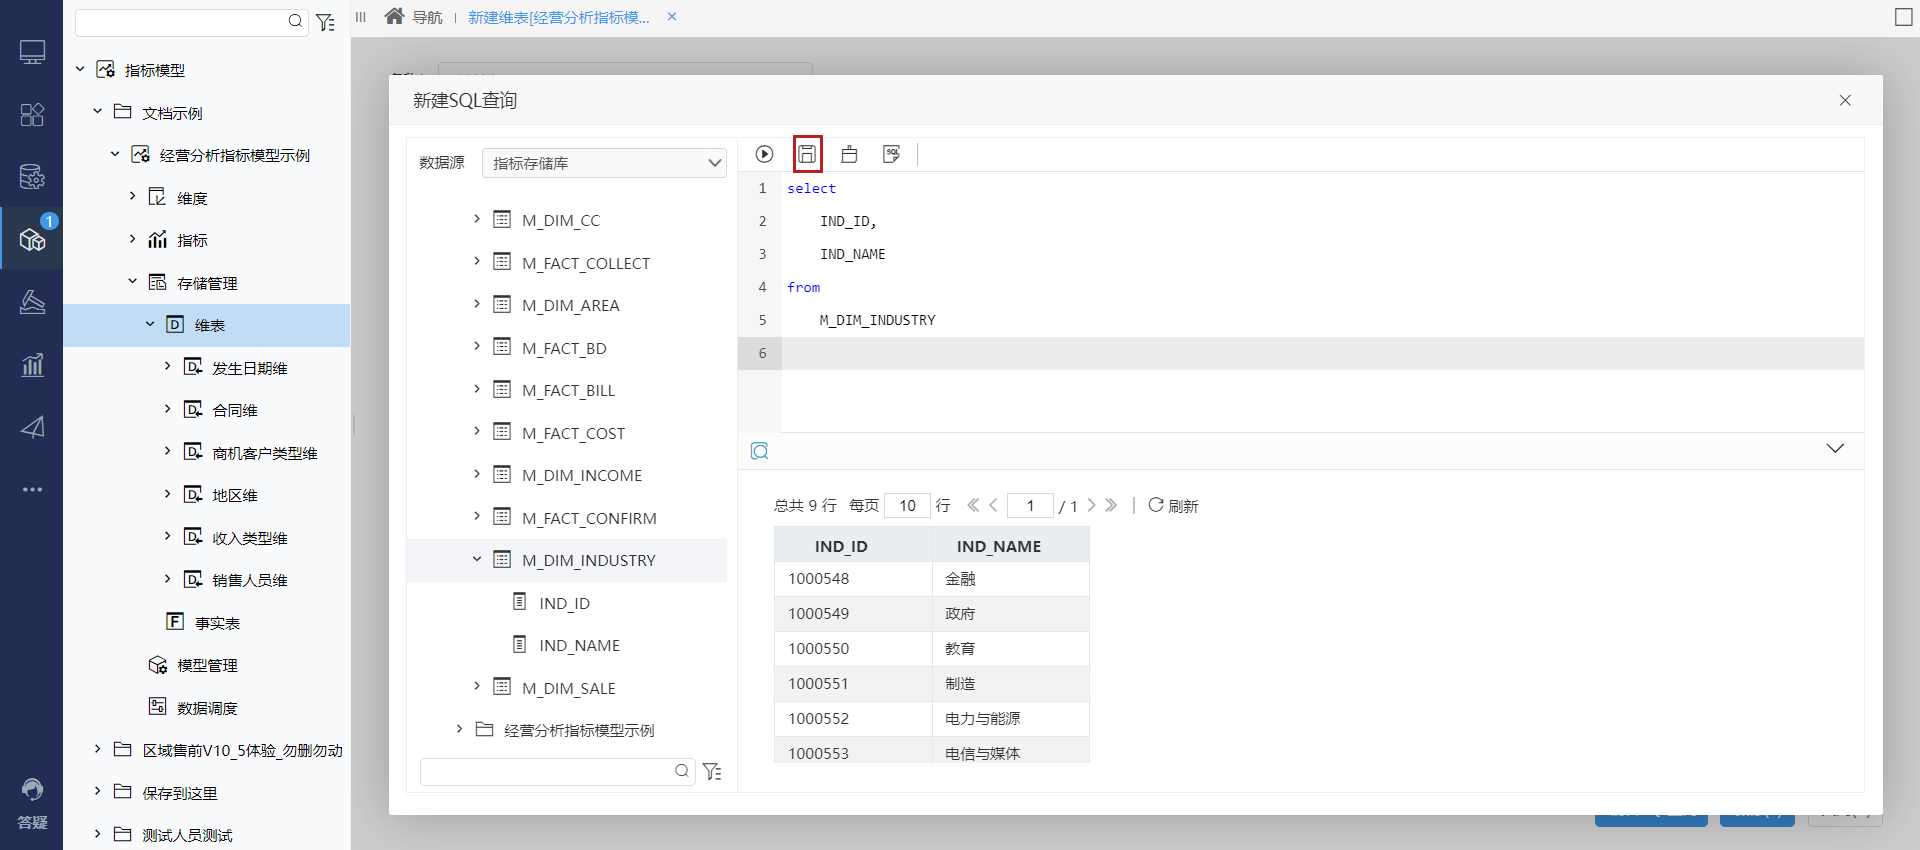The width and height of the screenshot is (1920, 850).
Task: Click the left sidebar paper plane publish icon
Action: pyautogui.click(x=32, y=427)
